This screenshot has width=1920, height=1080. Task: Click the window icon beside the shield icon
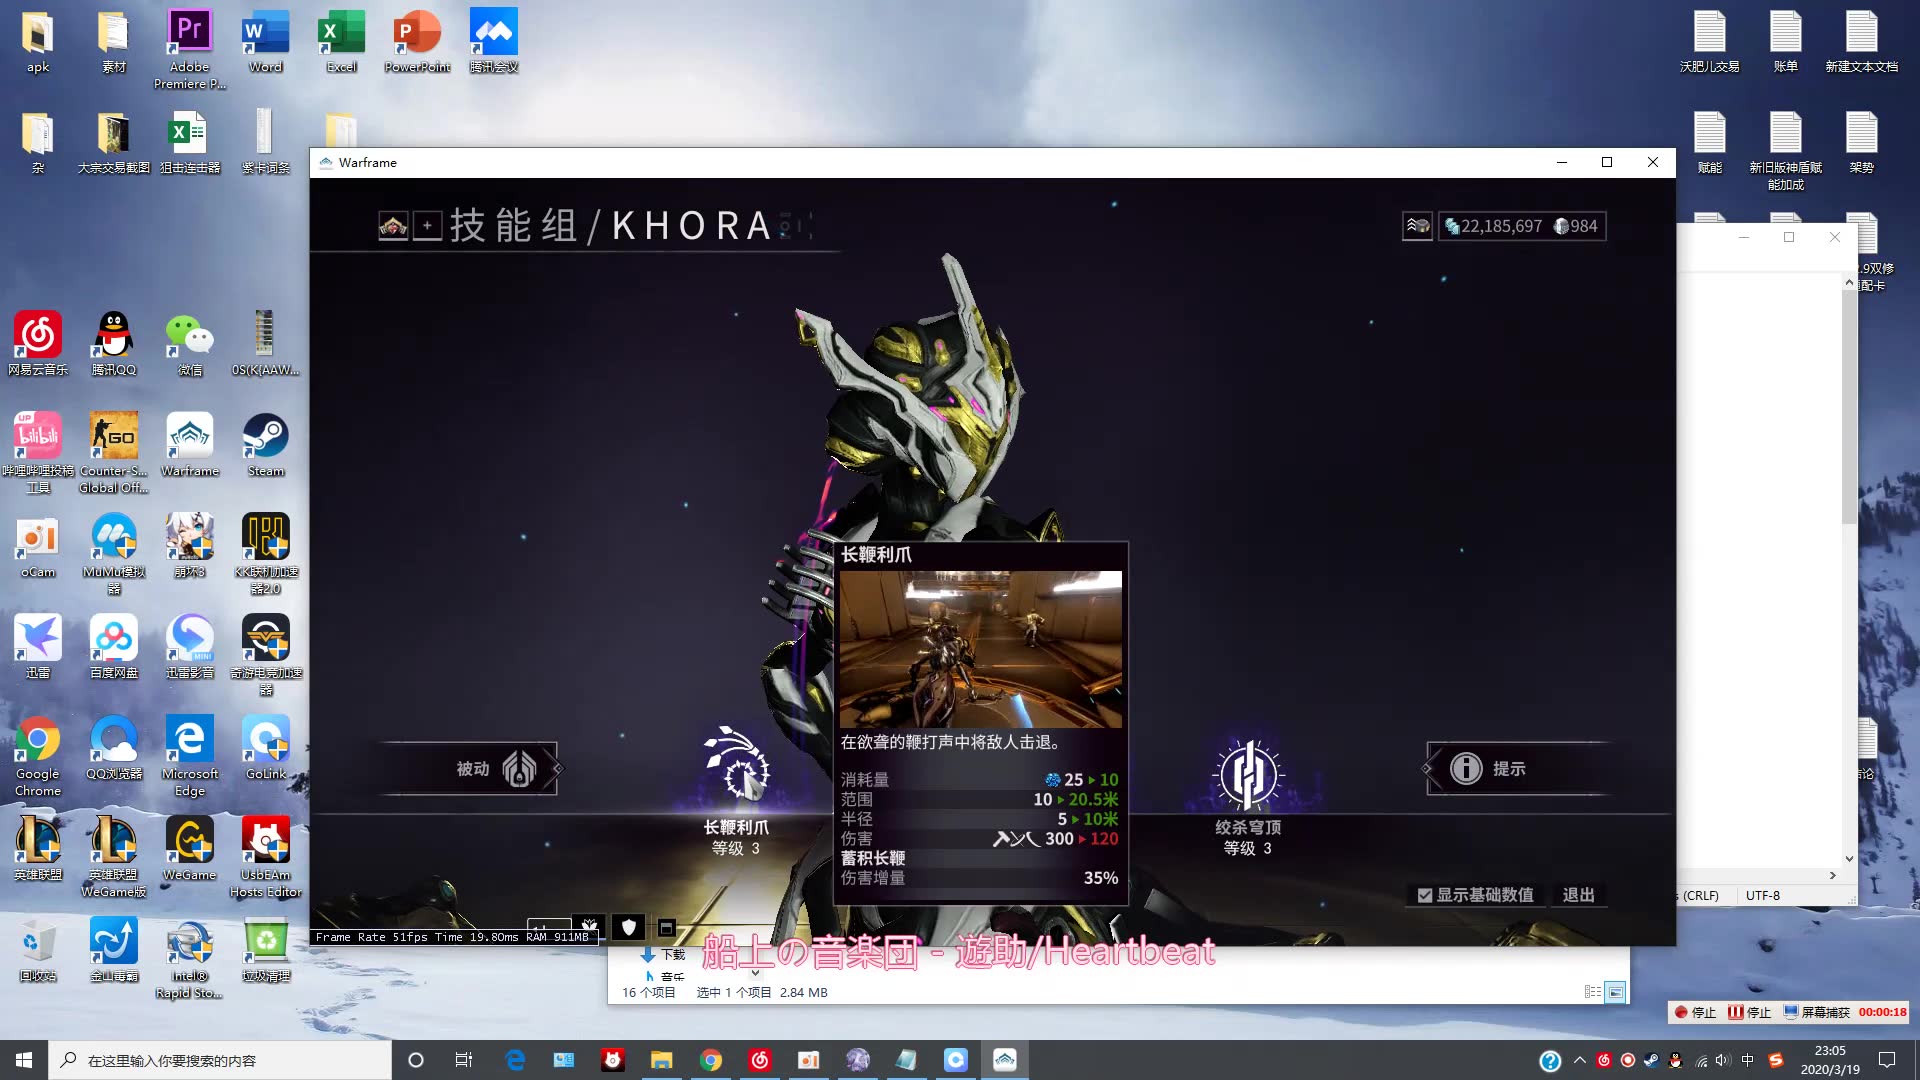[x=666, y=928]
